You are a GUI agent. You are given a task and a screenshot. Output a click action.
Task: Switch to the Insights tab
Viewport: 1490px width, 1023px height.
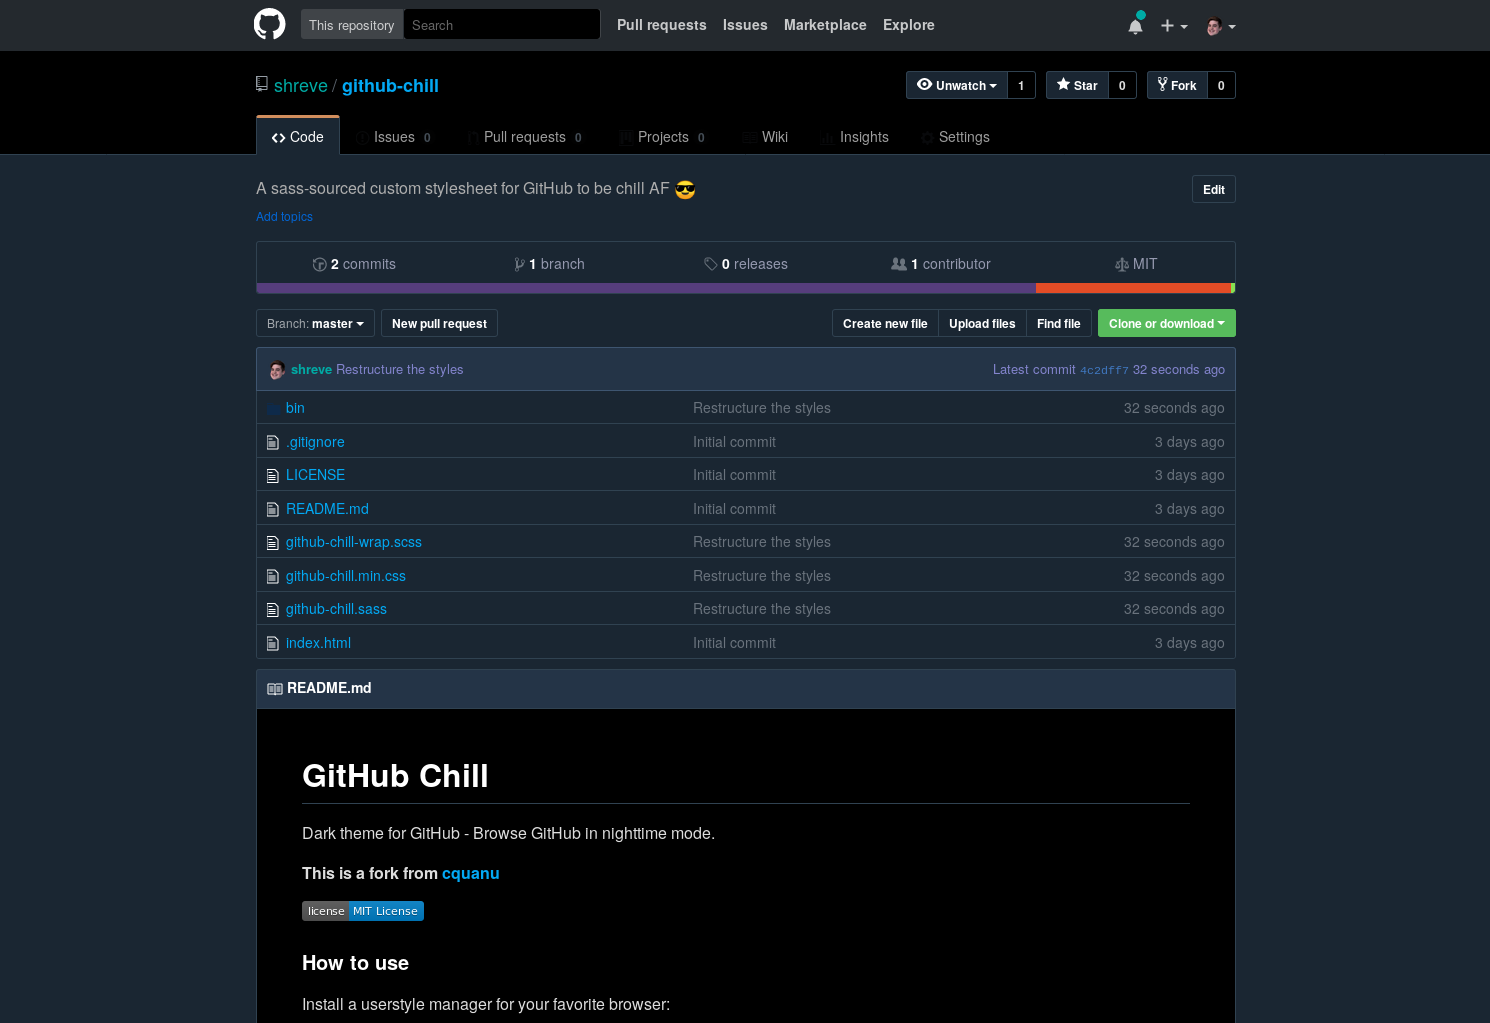[x=854, y=137]
